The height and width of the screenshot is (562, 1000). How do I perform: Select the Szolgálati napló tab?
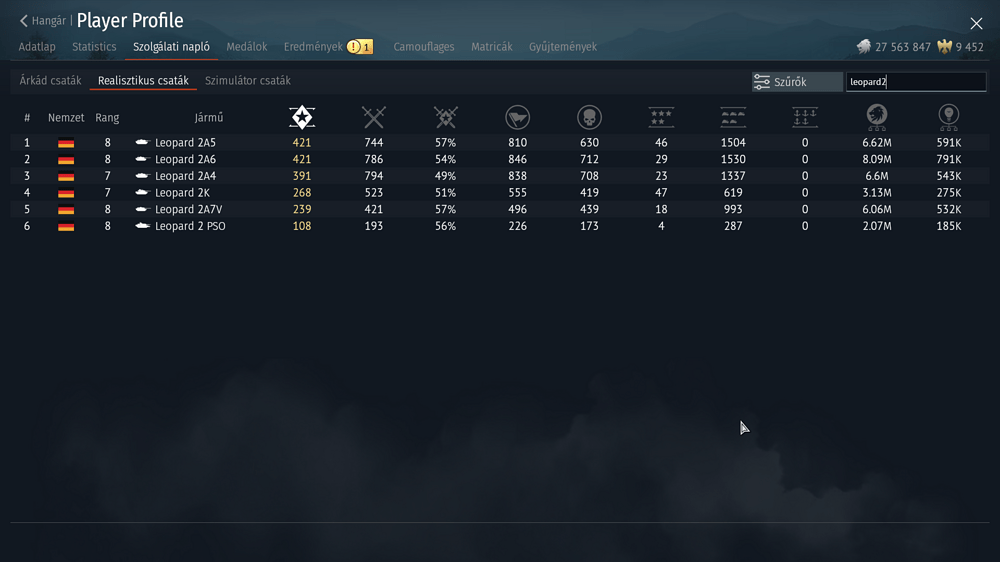pos(171,47)
